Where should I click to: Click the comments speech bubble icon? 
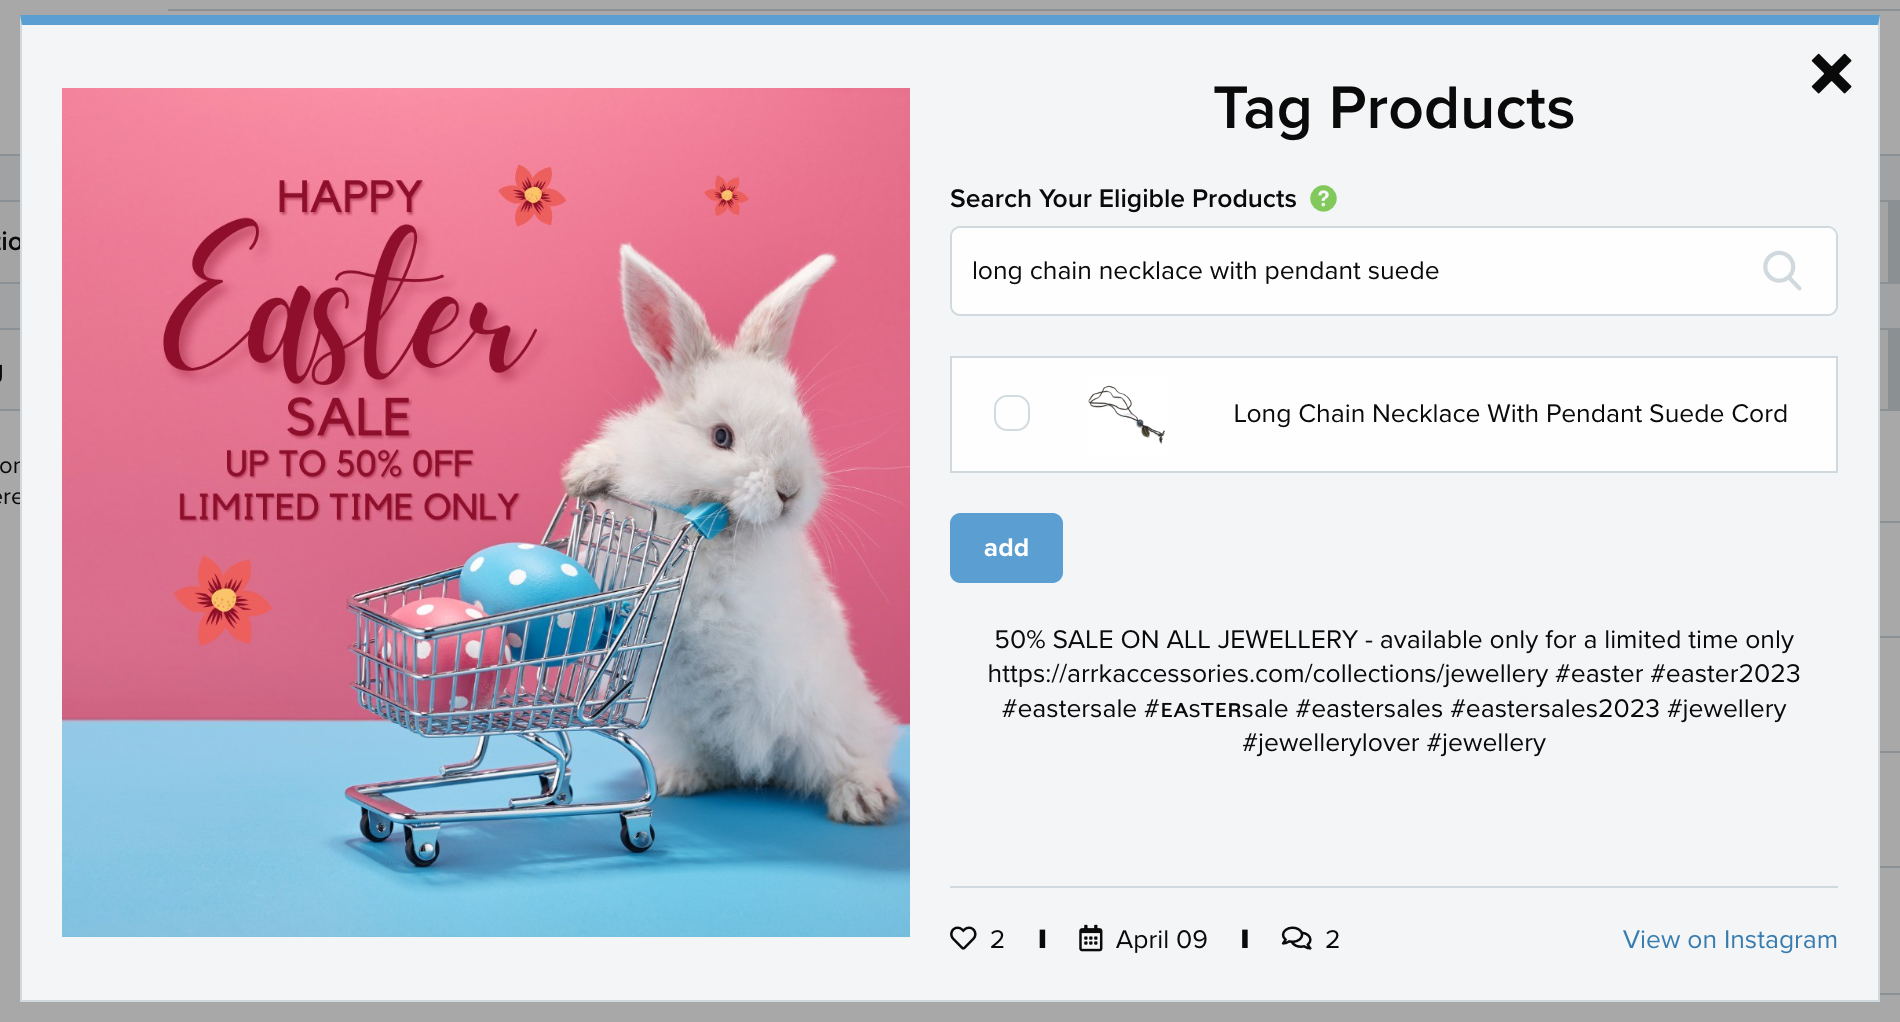pos(1296,938)
